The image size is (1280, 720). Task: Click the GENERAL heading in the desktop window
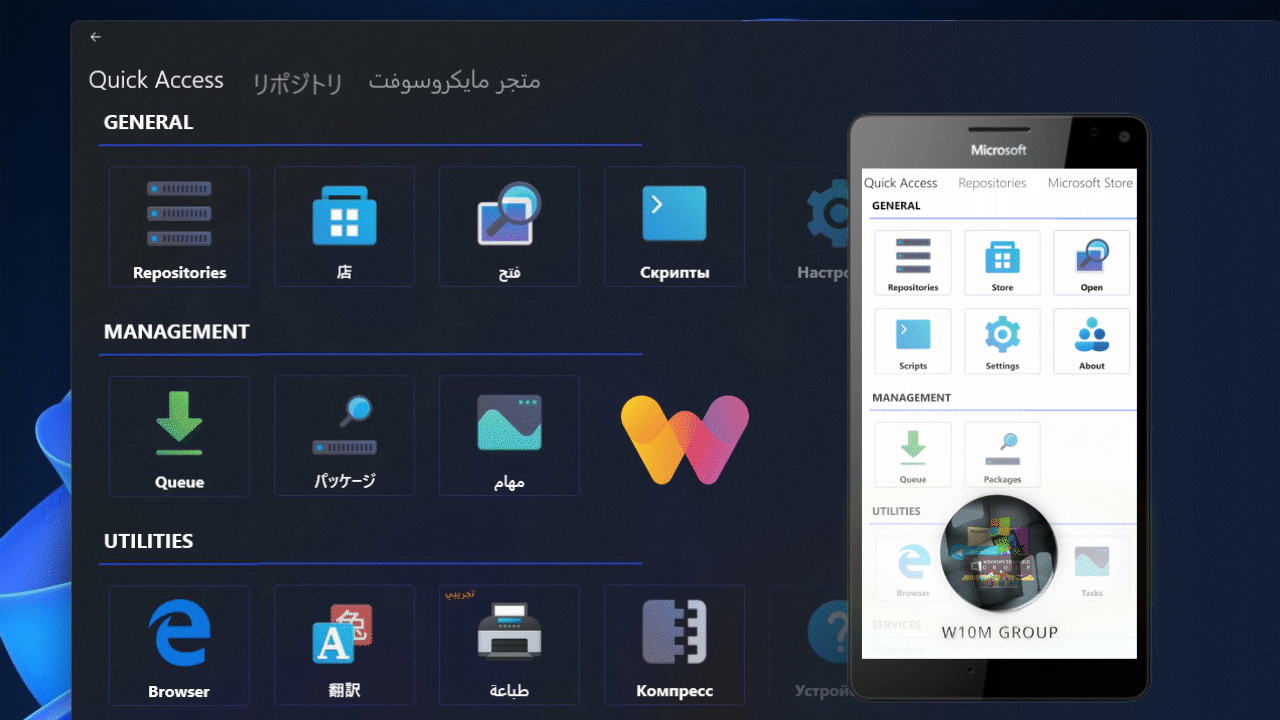[x=149, y=122]
